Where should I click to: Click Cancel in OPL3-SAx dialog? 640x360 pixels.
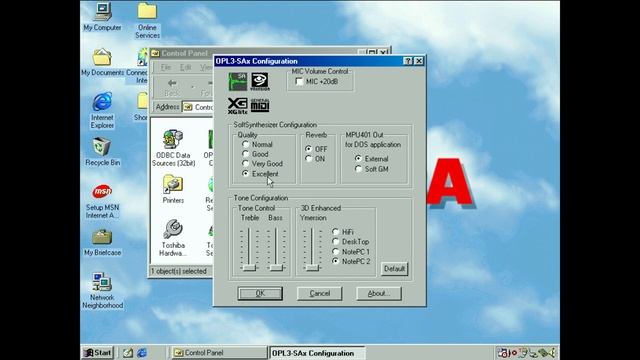(320, 293)
